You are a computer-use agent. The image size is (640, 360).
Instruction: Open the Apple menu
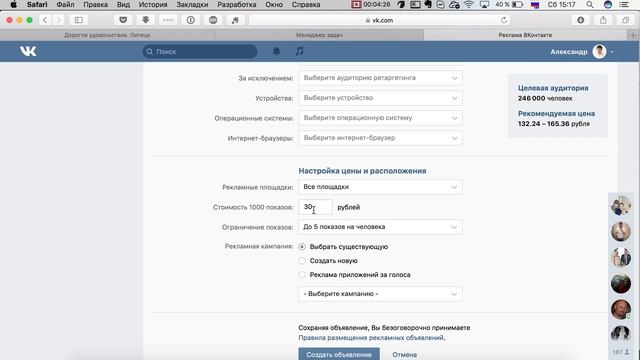[13, 4]
